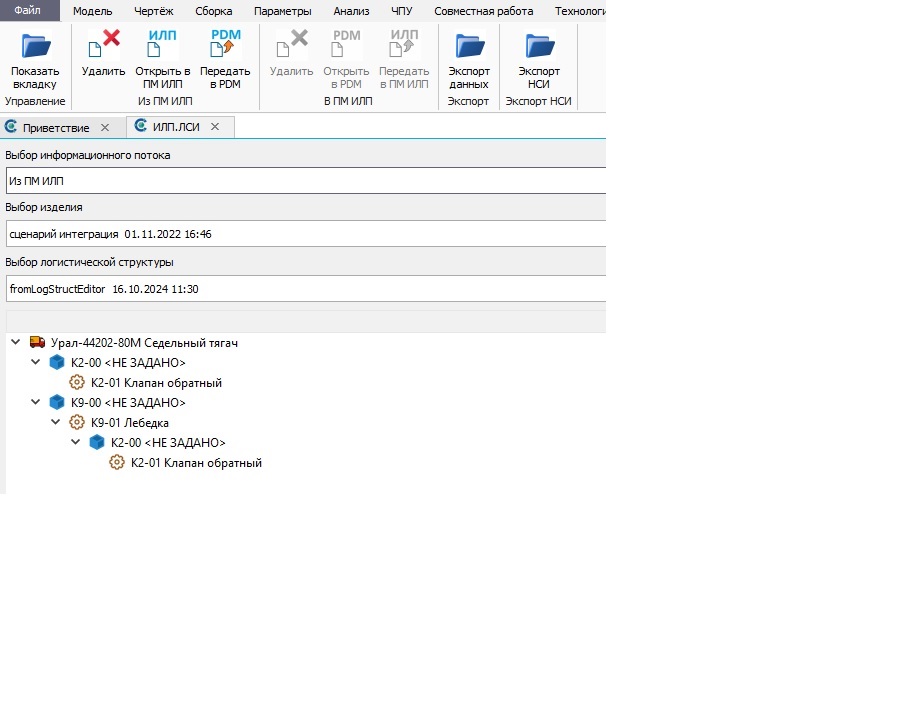Open the Сборка ribbon tab
905x720 pixels.
214,11
